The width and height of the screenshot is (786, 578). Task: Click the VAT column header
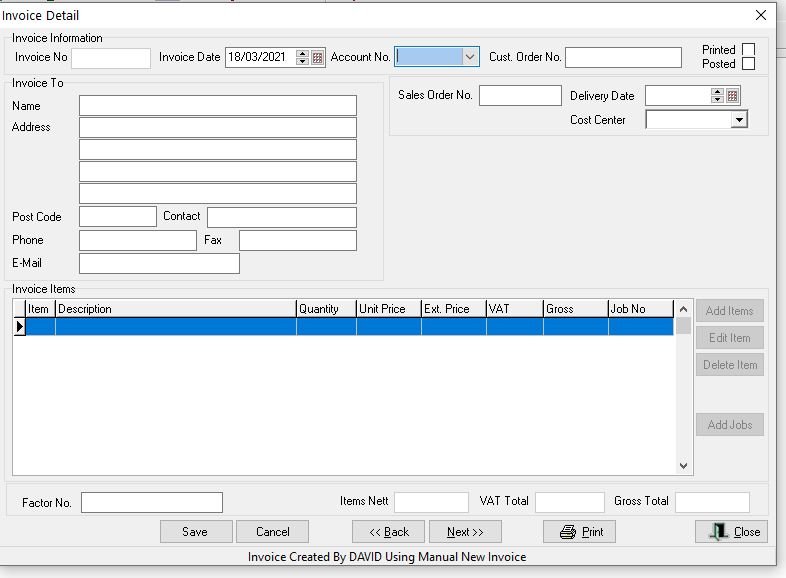coord(515,309)
